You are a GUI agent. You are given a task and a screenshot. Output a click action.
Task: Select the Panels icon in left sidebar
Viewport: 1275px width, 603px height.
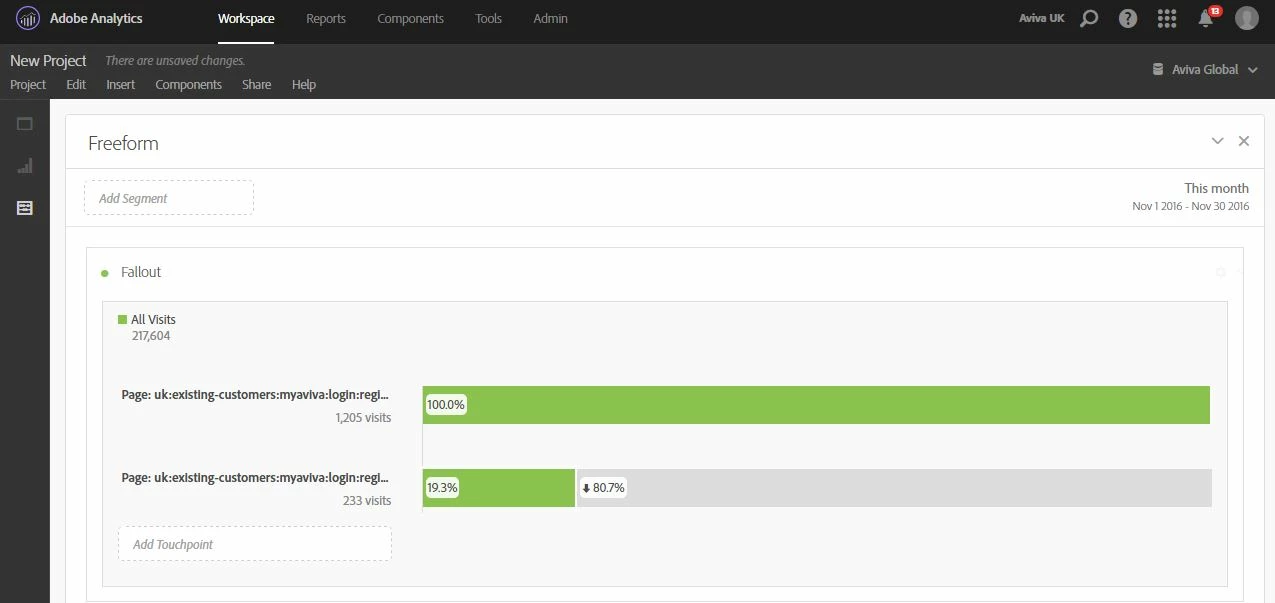coord(25,124)
